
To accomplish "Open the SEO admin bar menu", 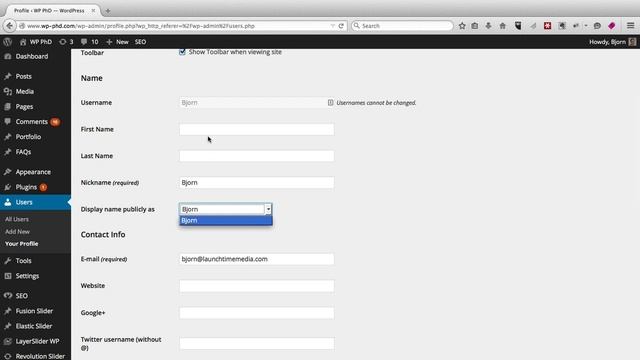I will tap(140, 42).
